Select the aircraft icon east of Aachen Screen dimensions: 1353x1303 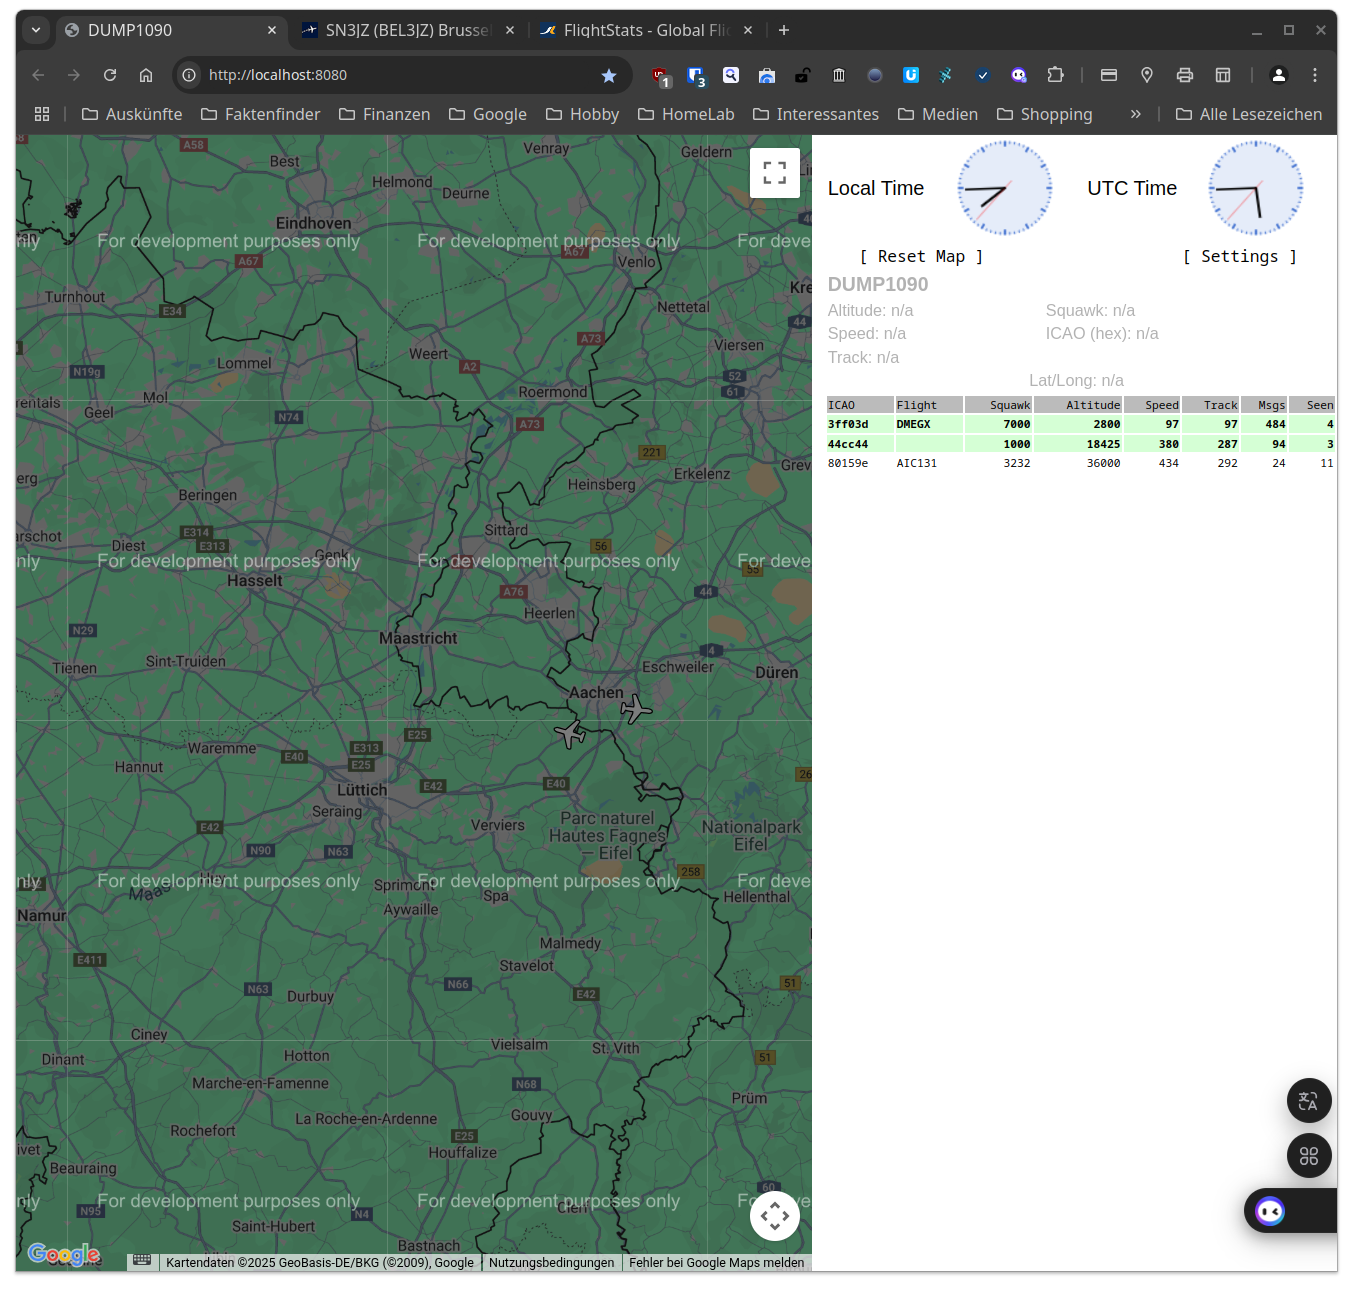tap(635, 709)
